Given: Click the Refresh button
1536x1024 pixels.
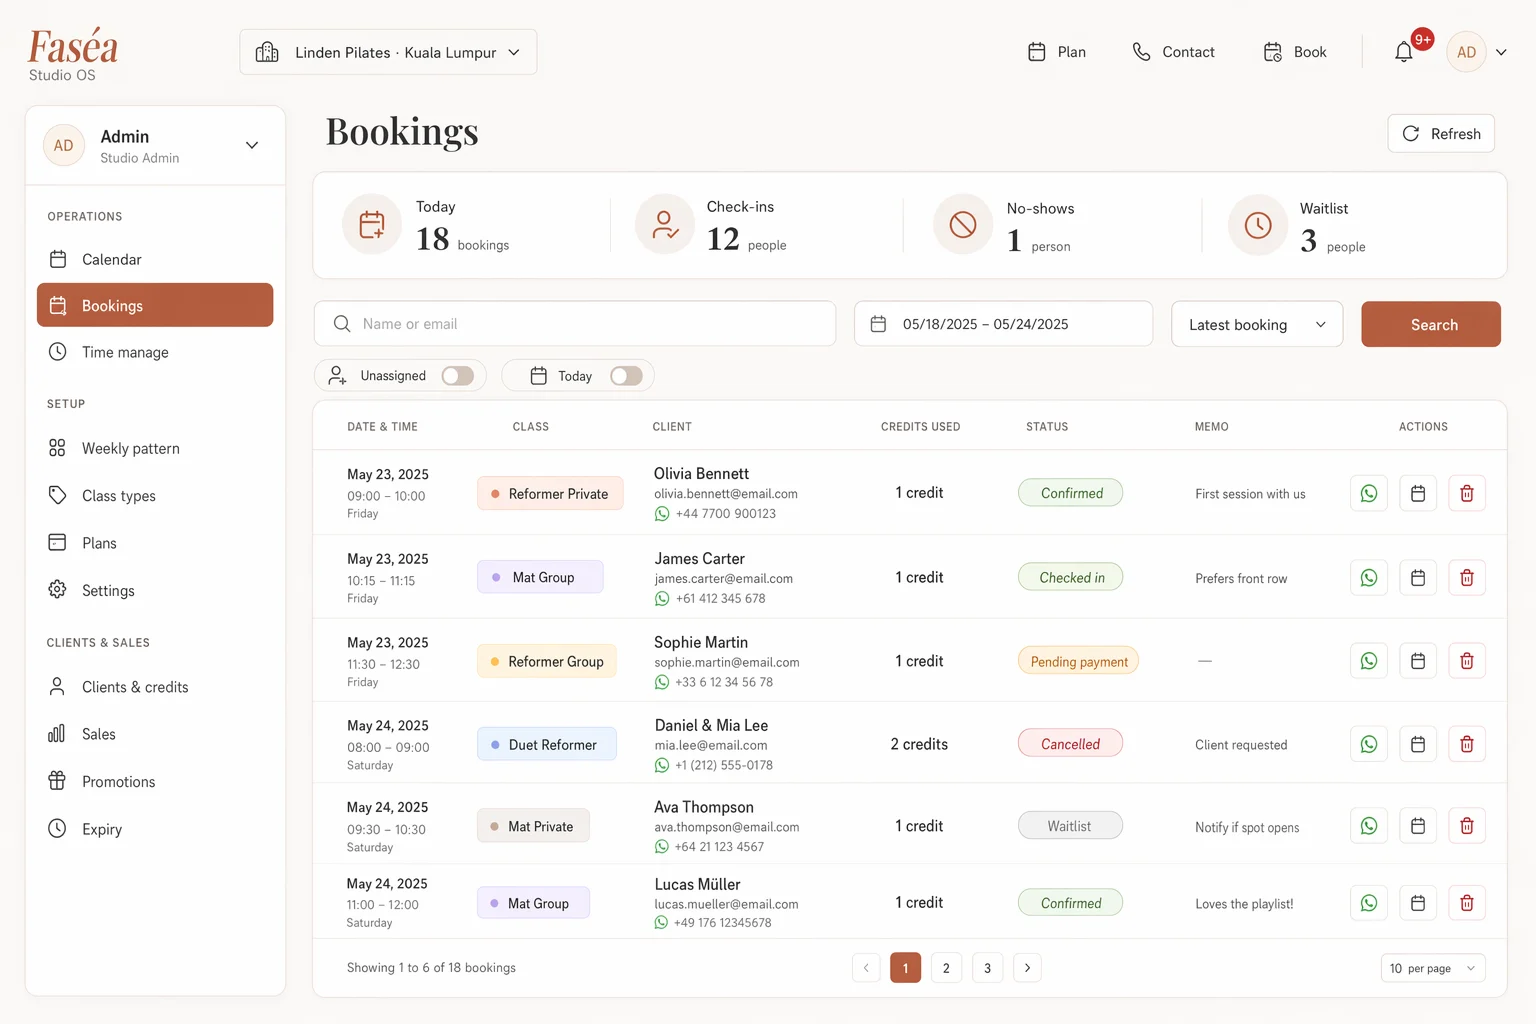Looking at the screenshot, I should coord(1441,134).
